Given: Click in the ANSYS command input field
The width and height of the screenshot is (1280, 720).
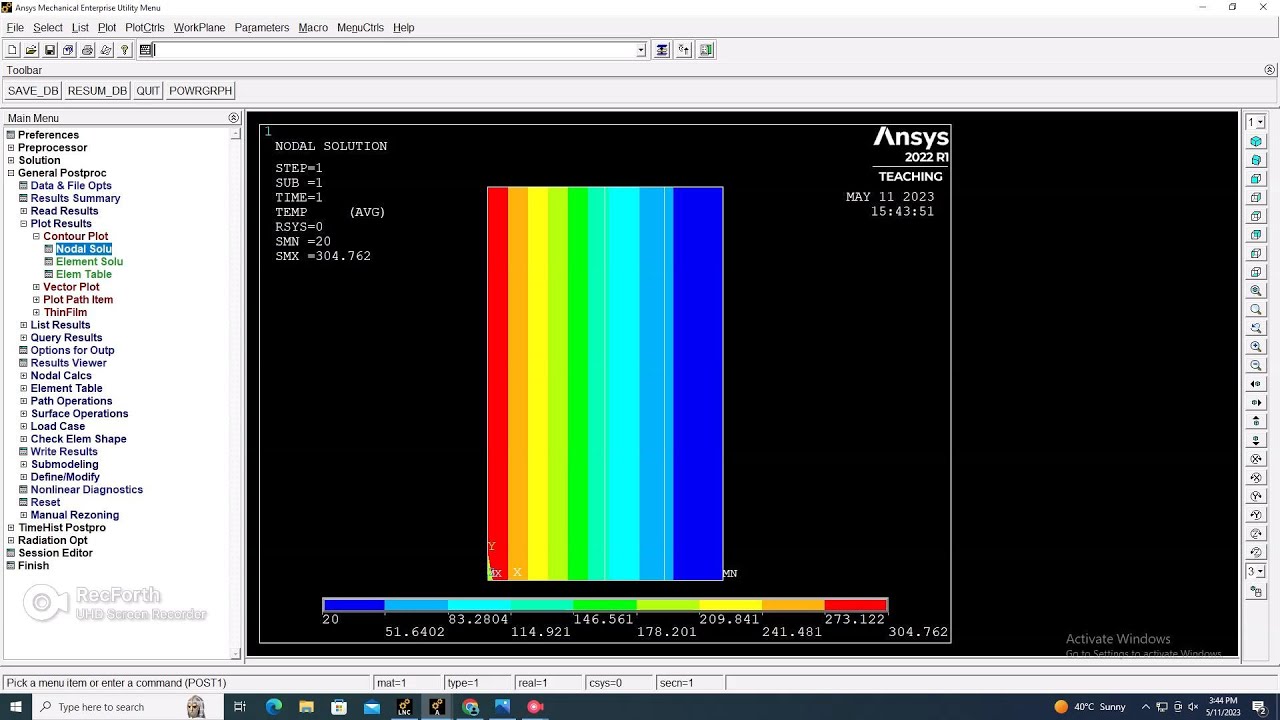Looking at the screenshot, I should pyautogui.click(x=395, y=50).
